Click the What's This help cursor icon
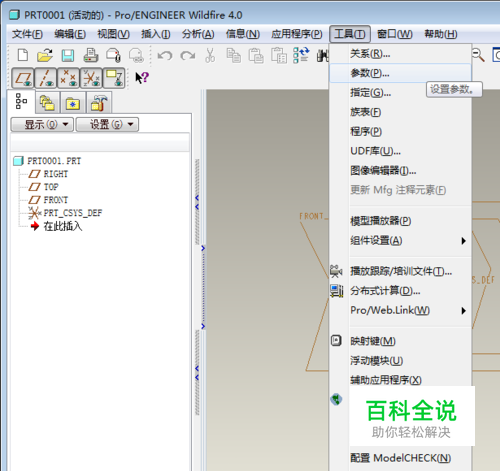The image size is (500, 471). tap(142, 78)
